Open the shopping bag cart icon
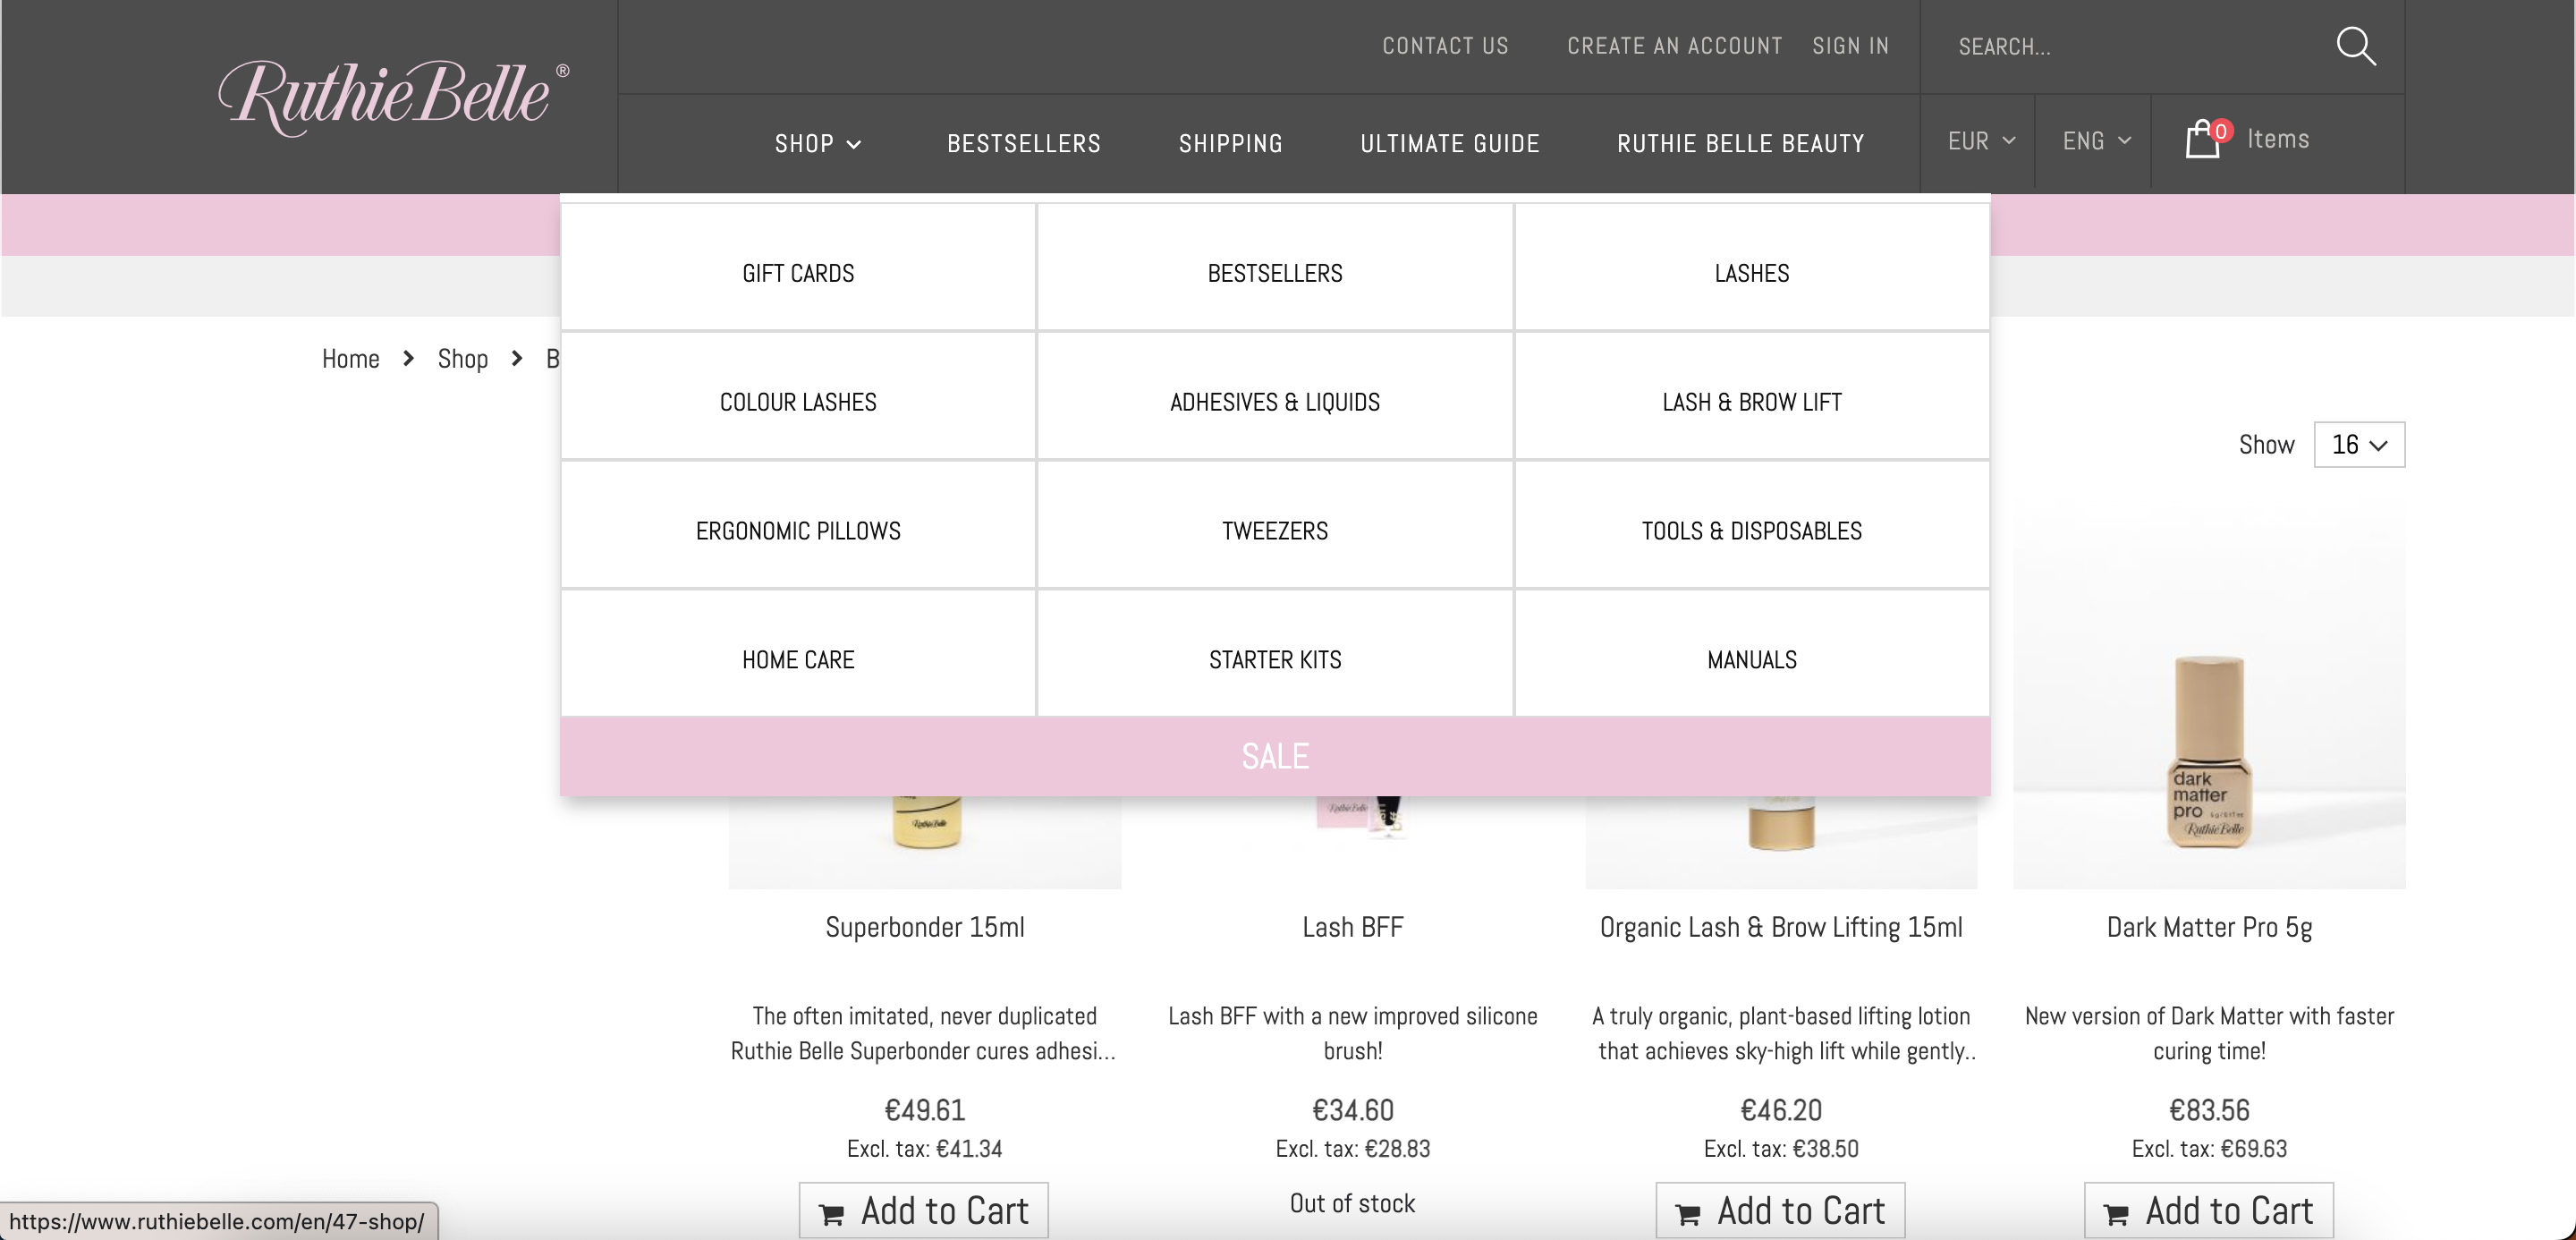2576x1240 pixels. pyautogui.click(x=2202, y=140)
